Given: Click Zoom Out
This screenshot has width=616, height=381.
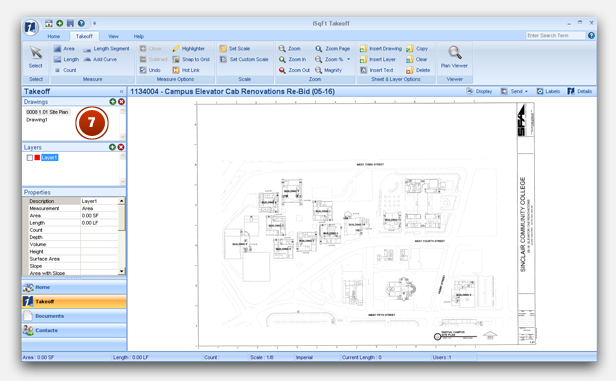Looking at the screenshot, I should 294,70.
